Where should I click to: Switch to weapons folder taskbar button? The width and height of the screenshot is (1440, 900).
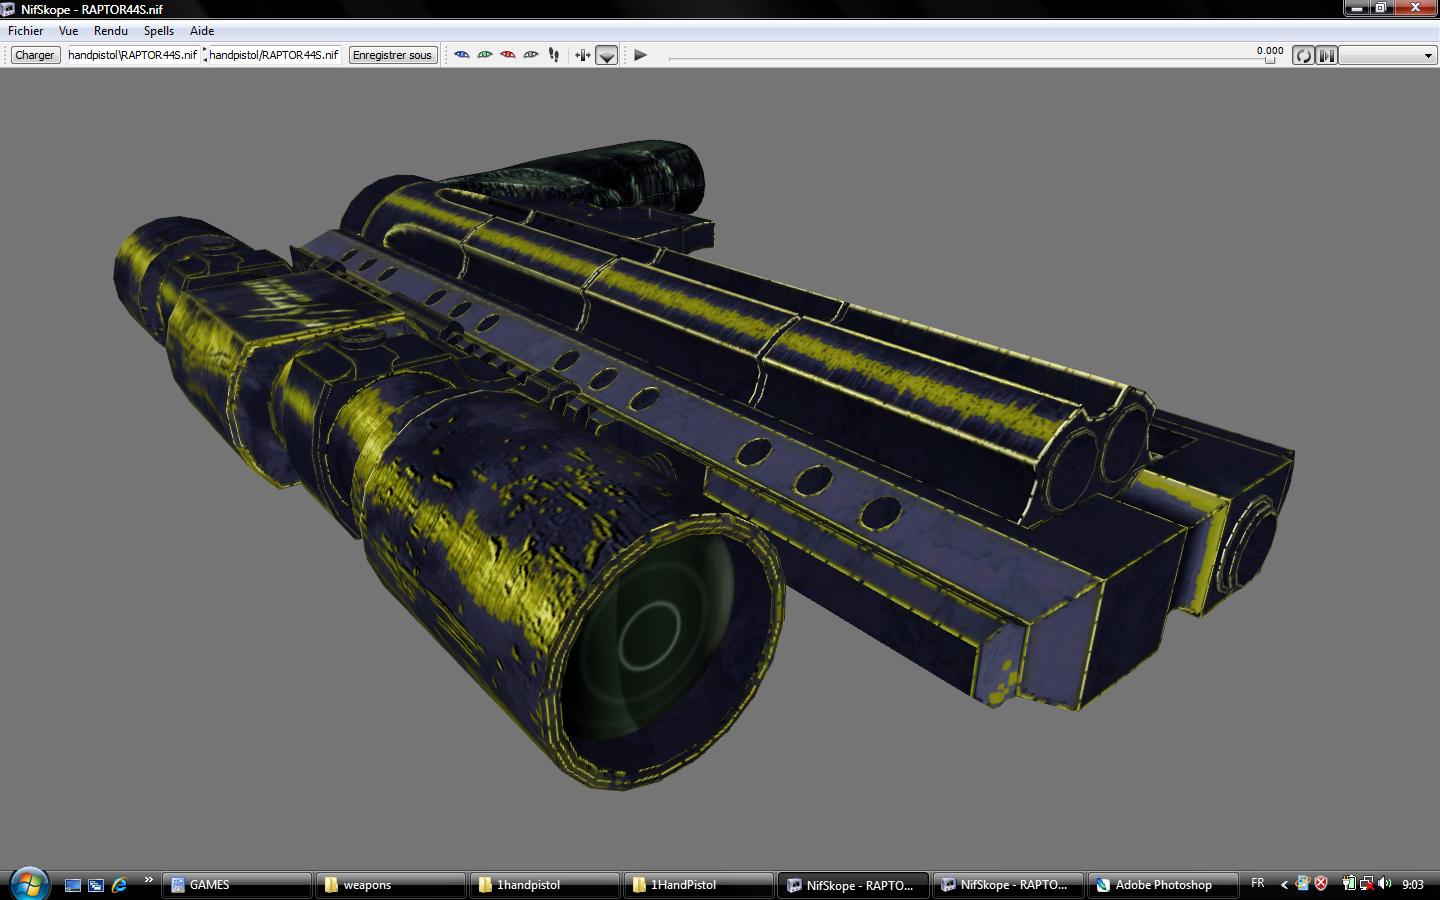[391, 885]
